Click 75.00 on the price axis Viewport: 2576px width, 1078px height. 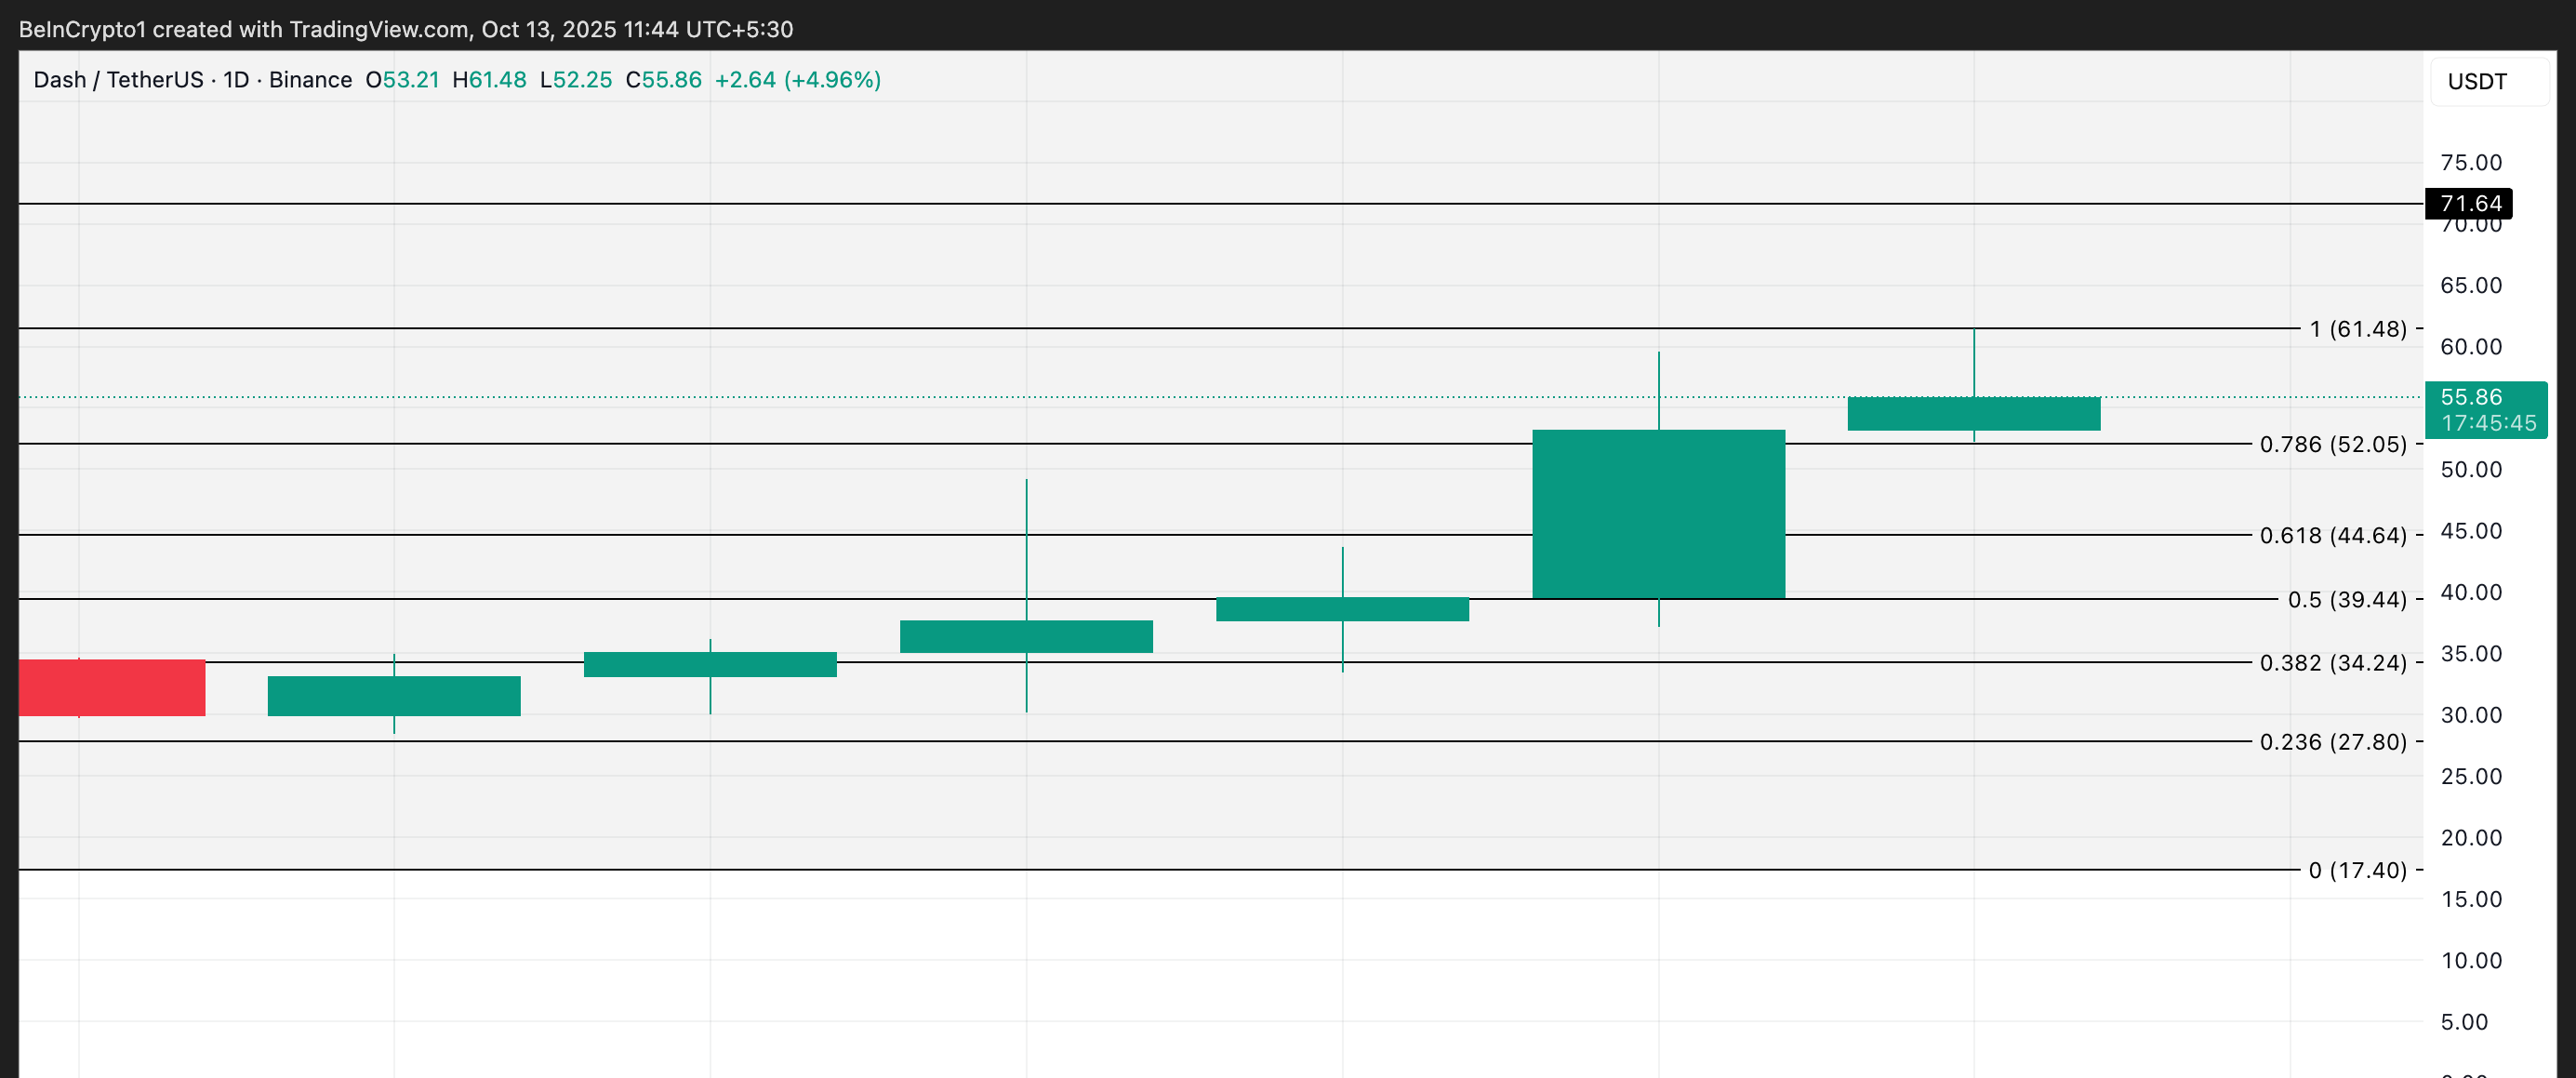coord(2470,162)
